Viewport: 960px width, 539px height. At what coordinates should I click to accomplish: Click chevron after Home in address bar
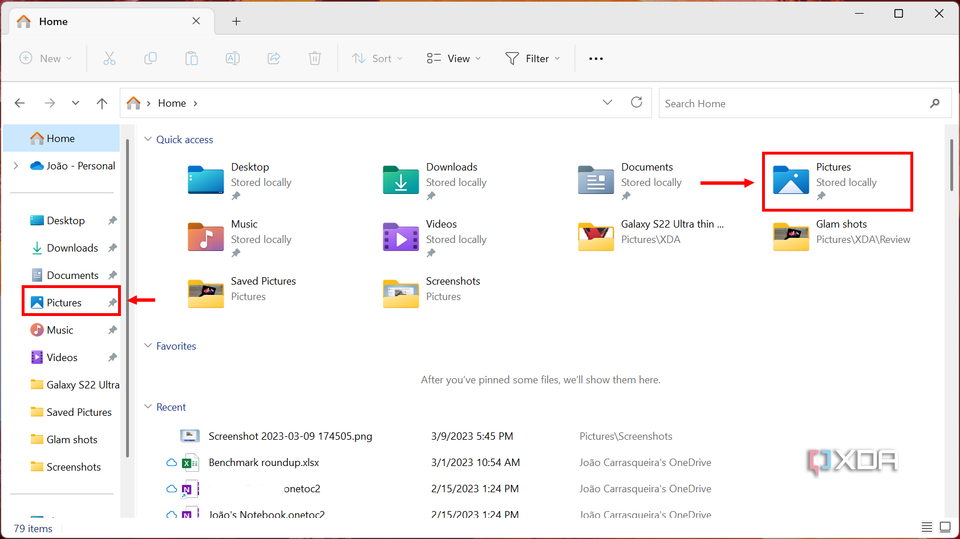(x=195, y=104)
